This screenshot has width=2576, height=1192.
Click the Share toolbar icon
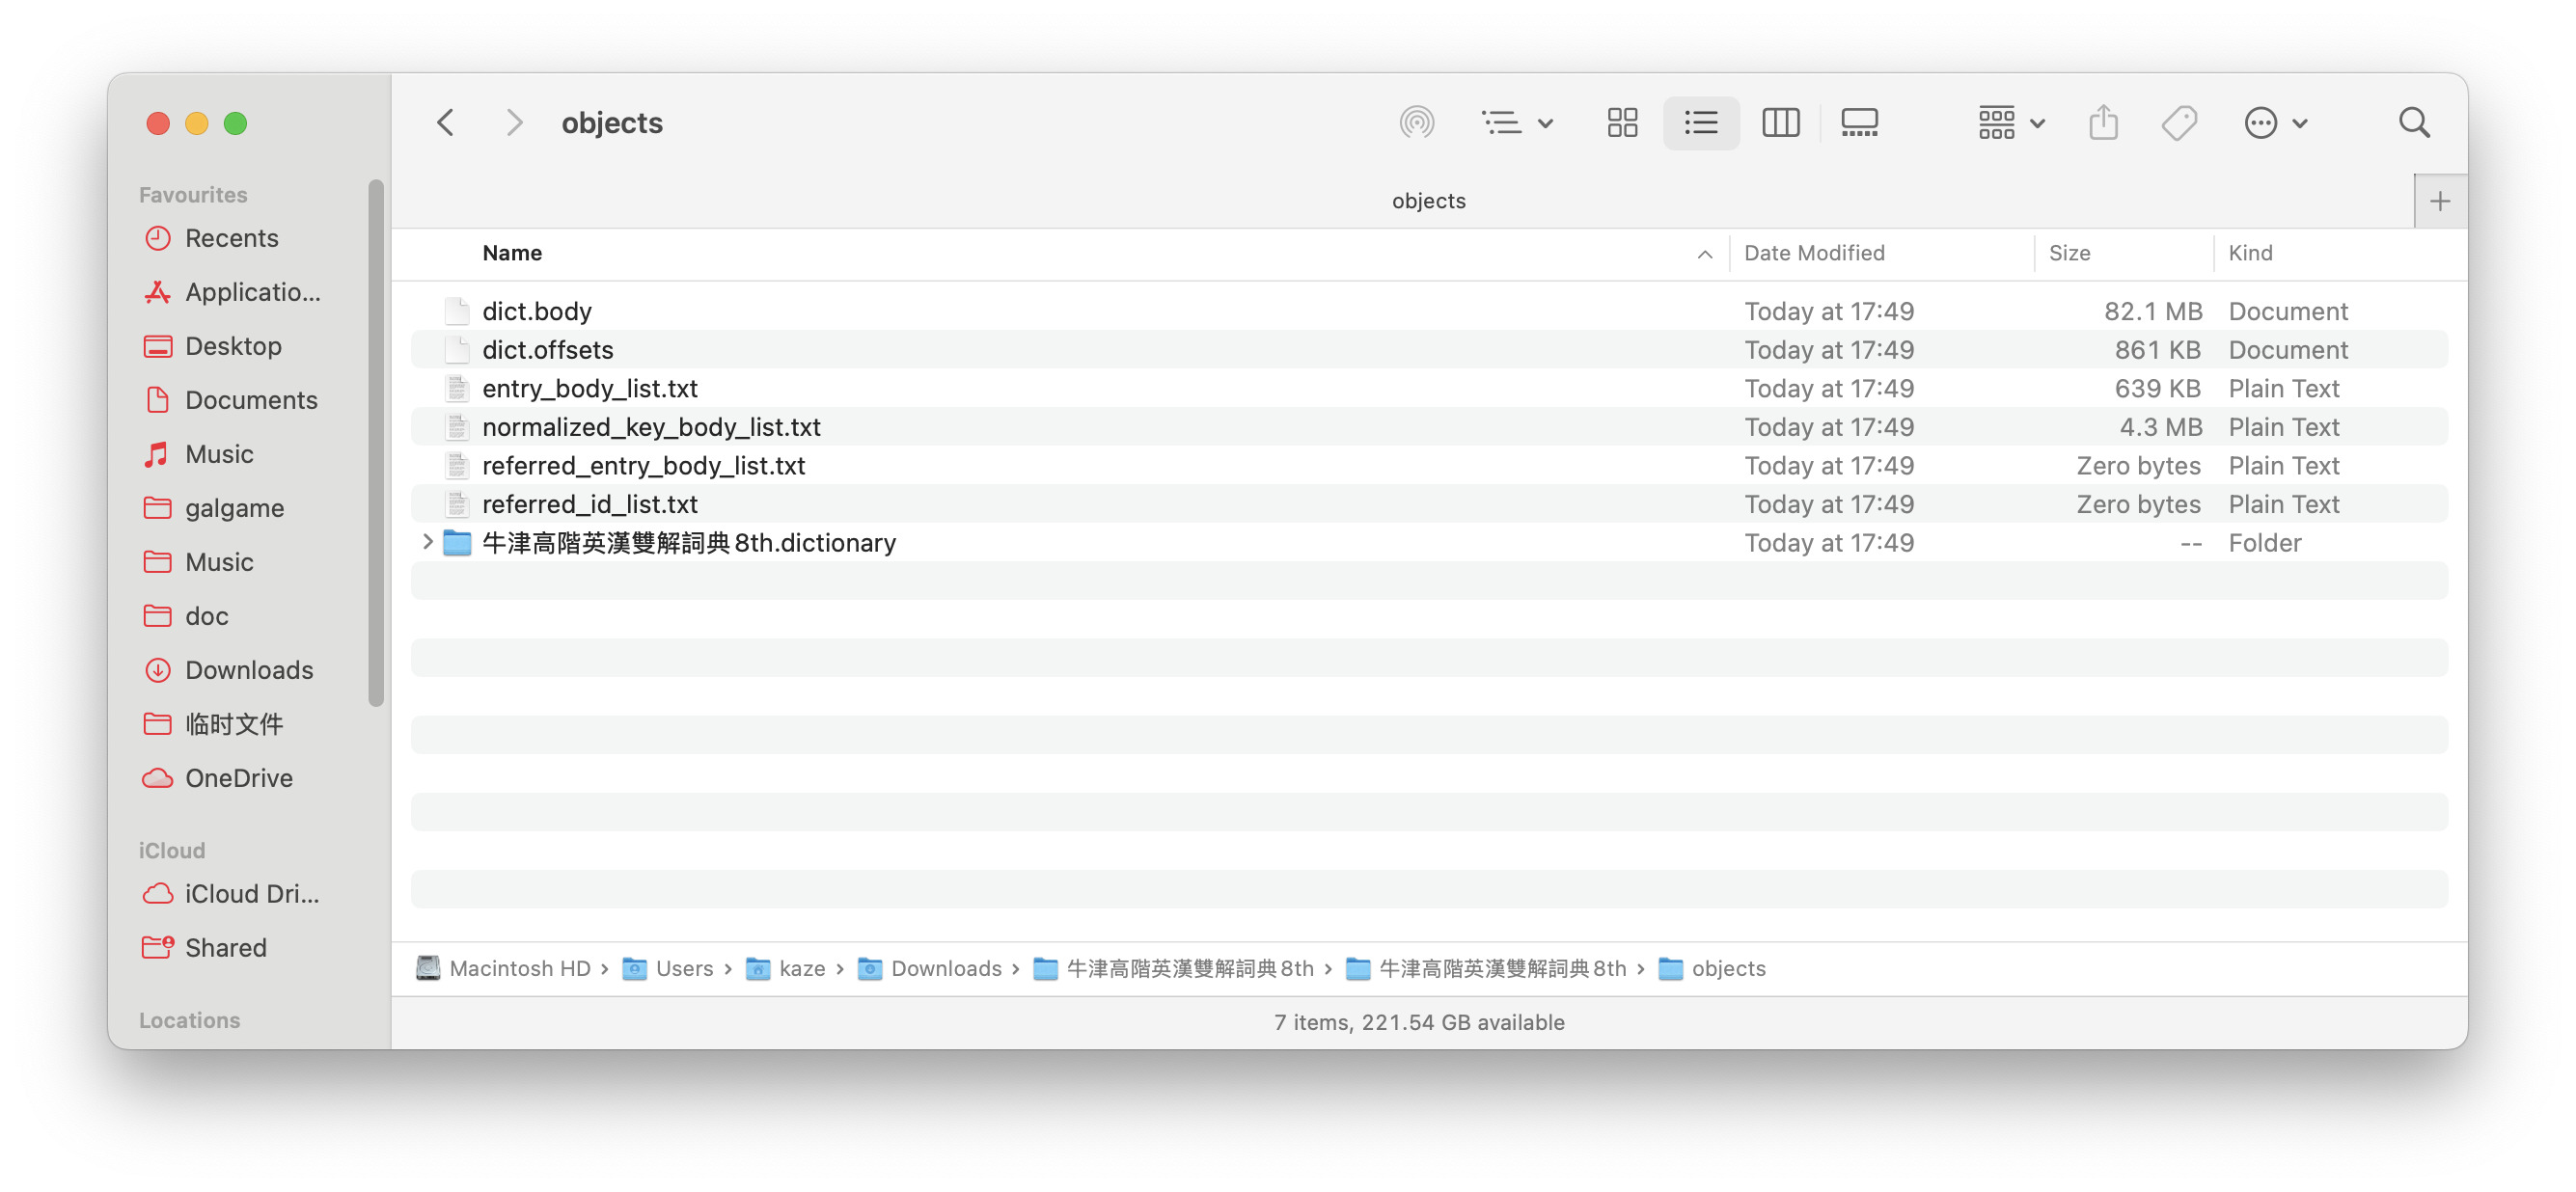click(x=2102, y=123)
